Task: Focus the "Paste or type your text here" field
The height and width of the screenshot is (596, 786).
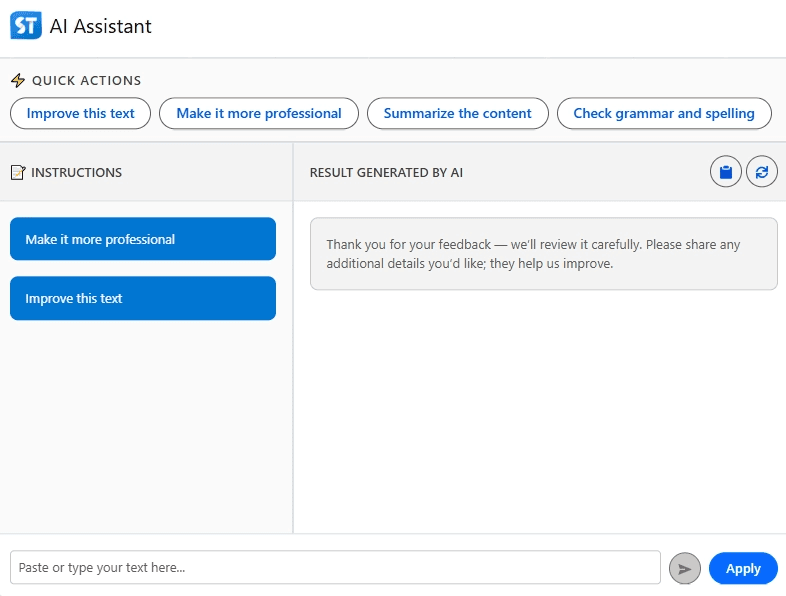Action: pos(335,567)
